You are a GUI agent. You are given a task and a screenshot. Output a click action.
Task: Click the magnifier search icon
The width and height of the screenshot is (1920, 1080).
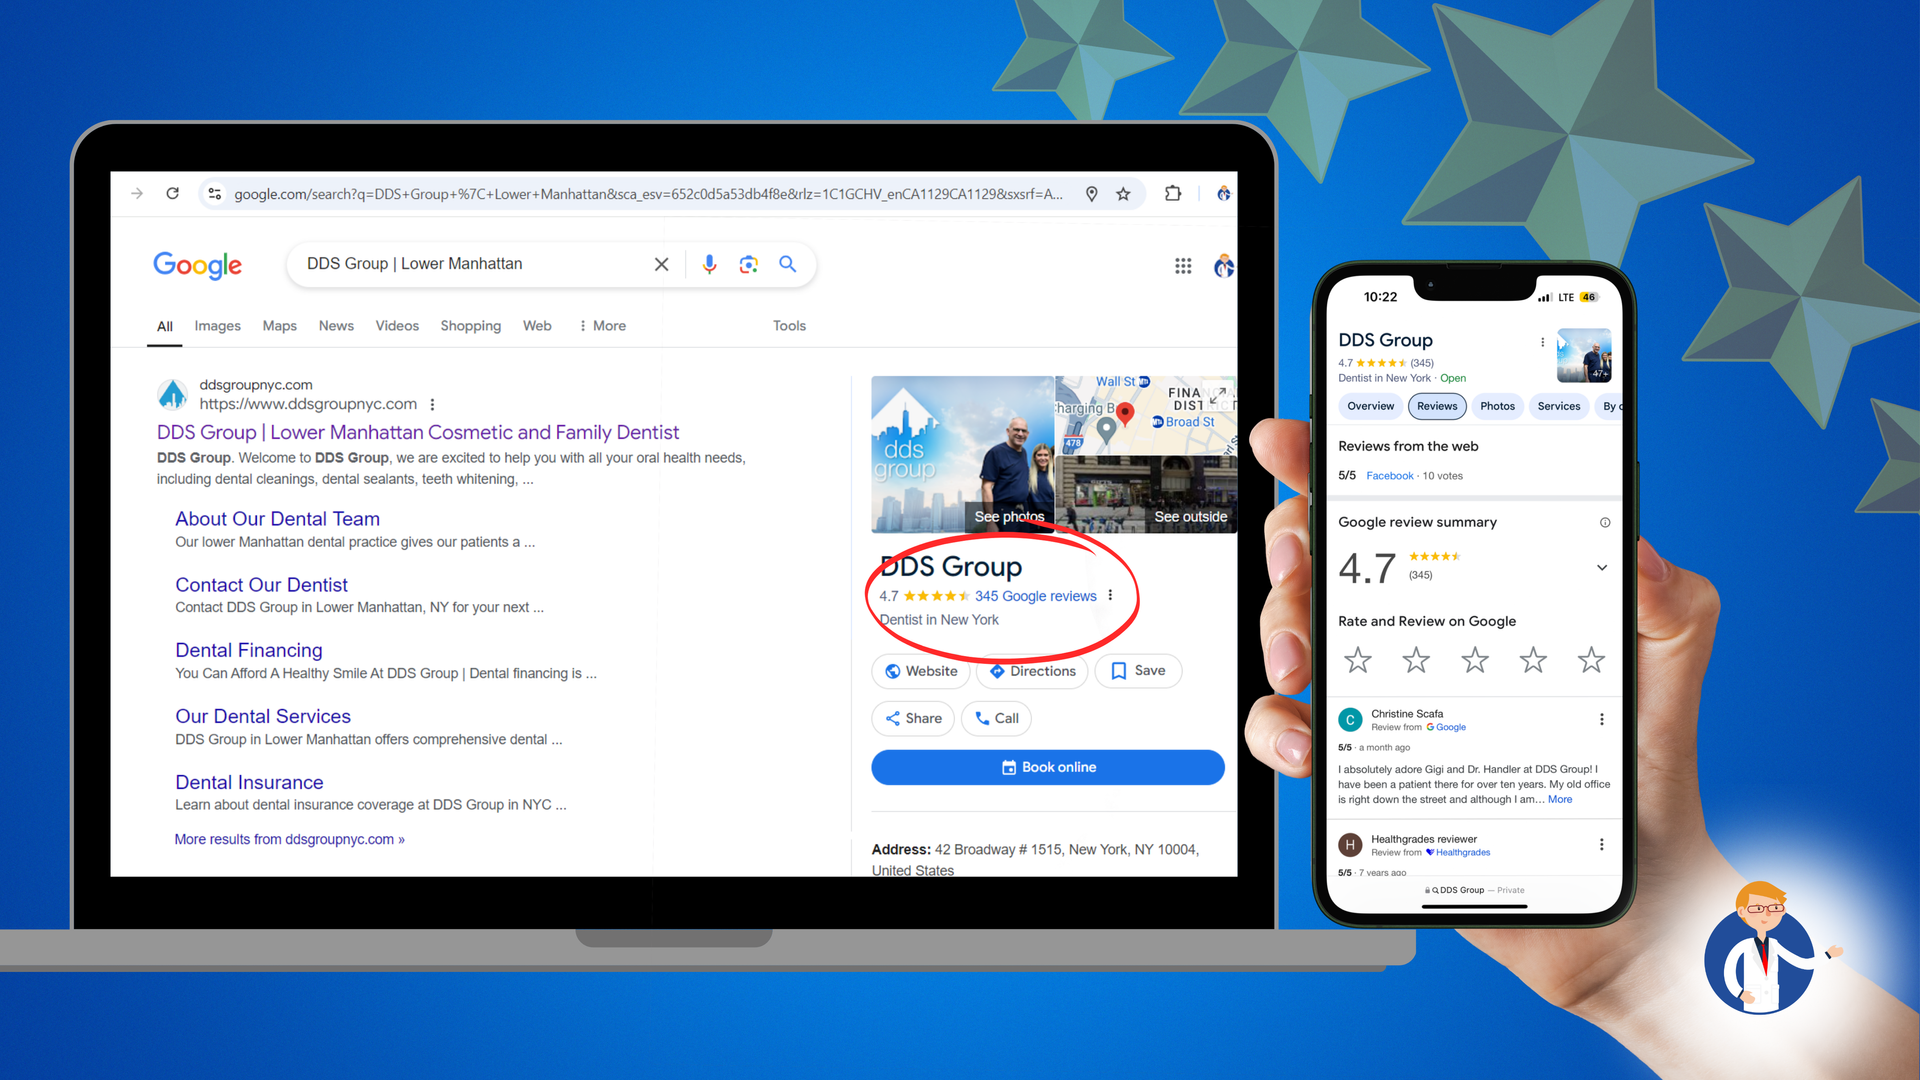pyautogui.click(x=788, y=264)
